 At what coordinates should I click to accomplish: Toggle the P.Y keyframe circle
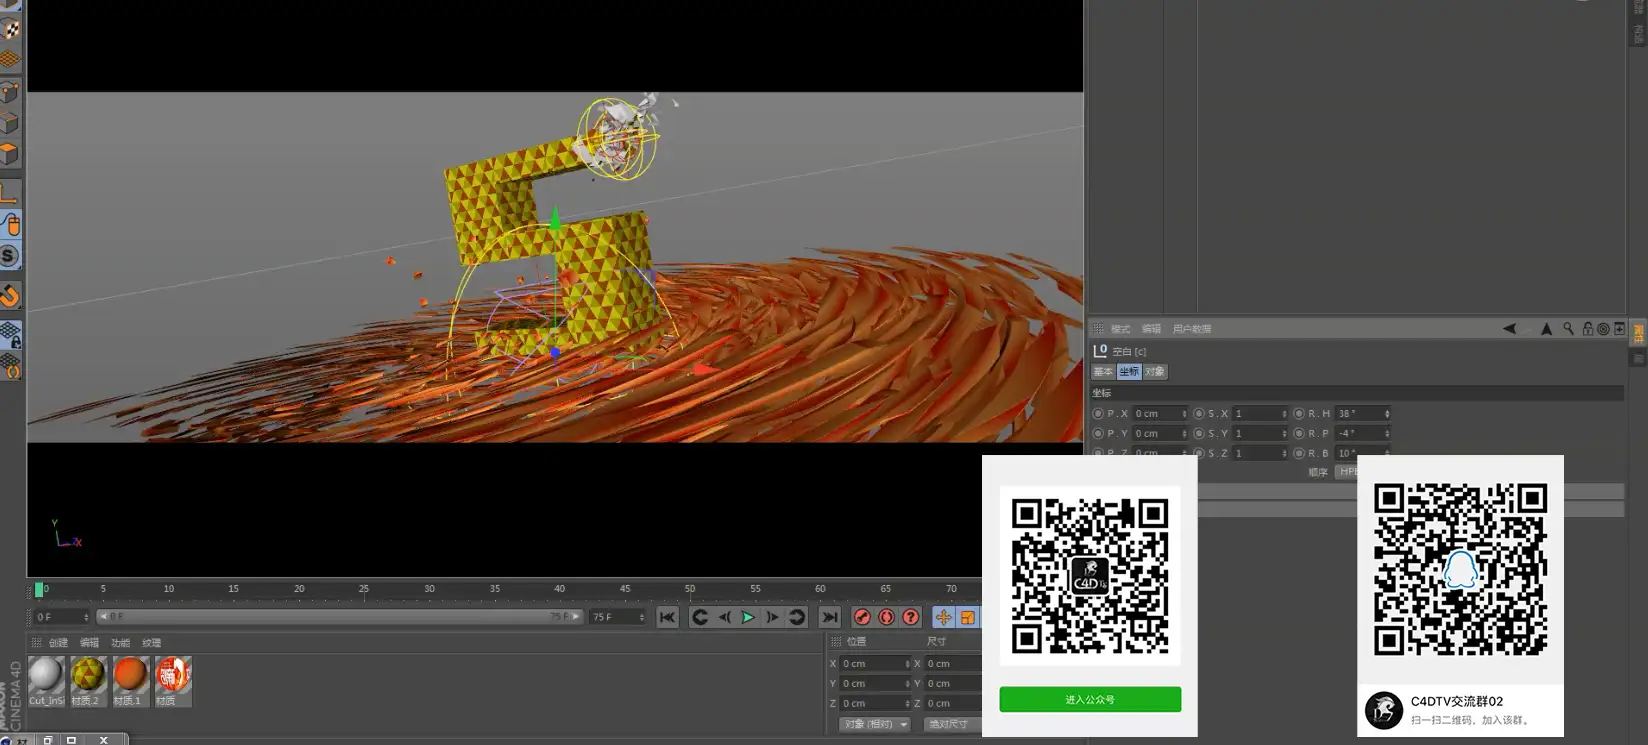tap(1098, 433)
